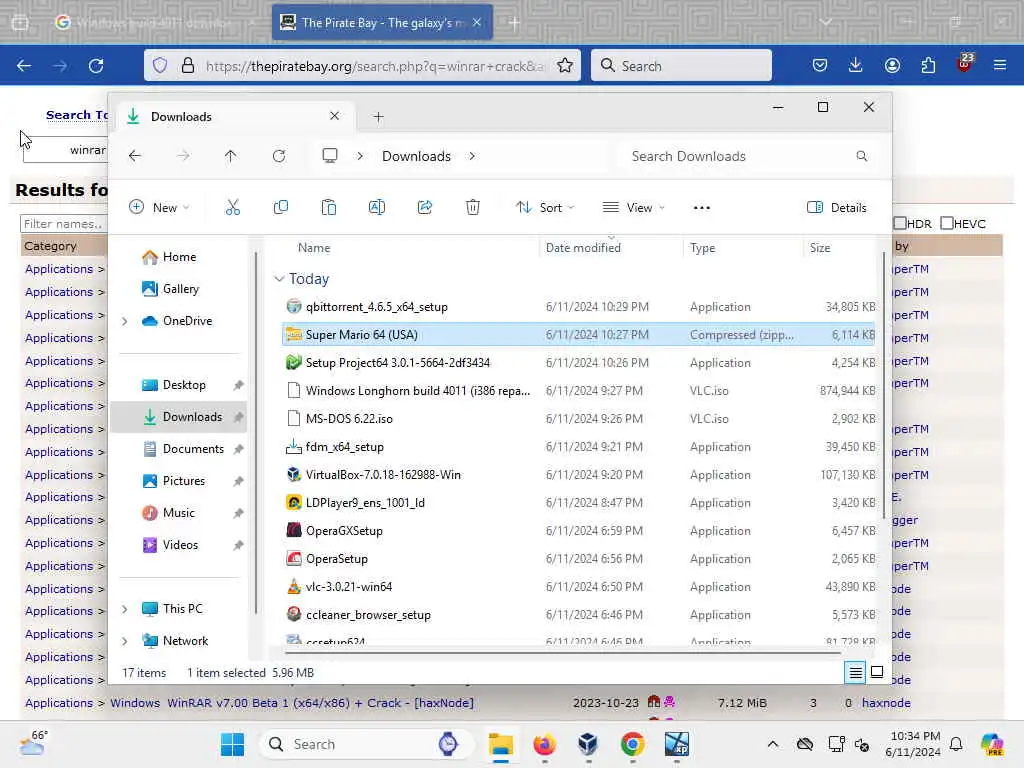
Task: Click the uBlock extension icon with badge 23
Action: [x=965, y=63]
